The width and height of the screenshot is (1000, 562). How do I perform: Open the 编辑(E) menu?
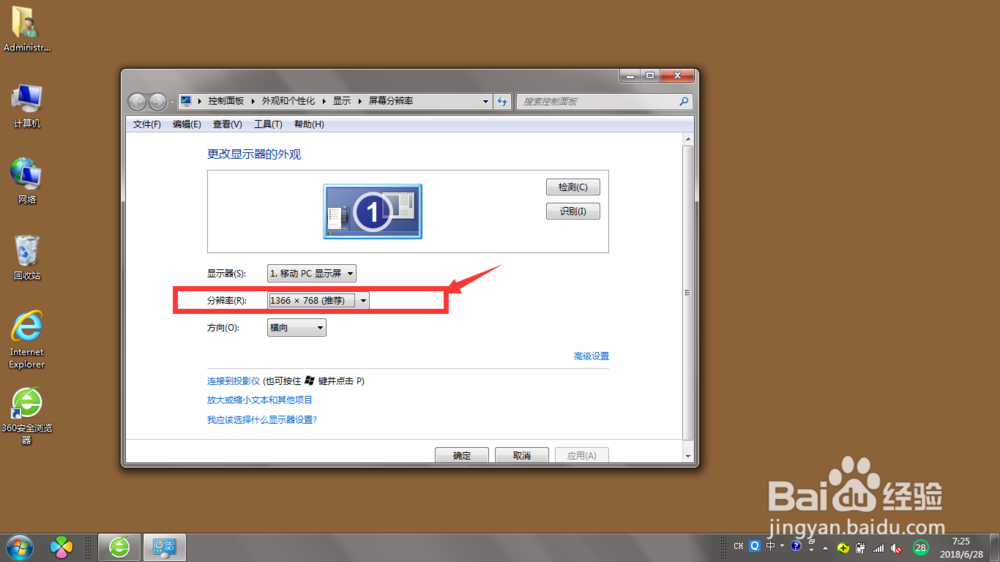(186, 124)
